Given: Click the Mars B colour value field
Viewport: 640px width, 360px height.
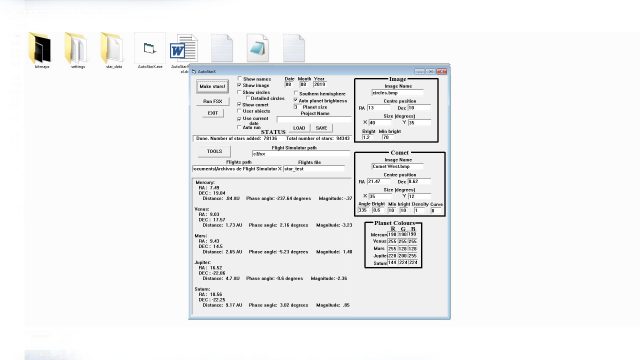Looking at the screenshot, I should tap(413, 249).
